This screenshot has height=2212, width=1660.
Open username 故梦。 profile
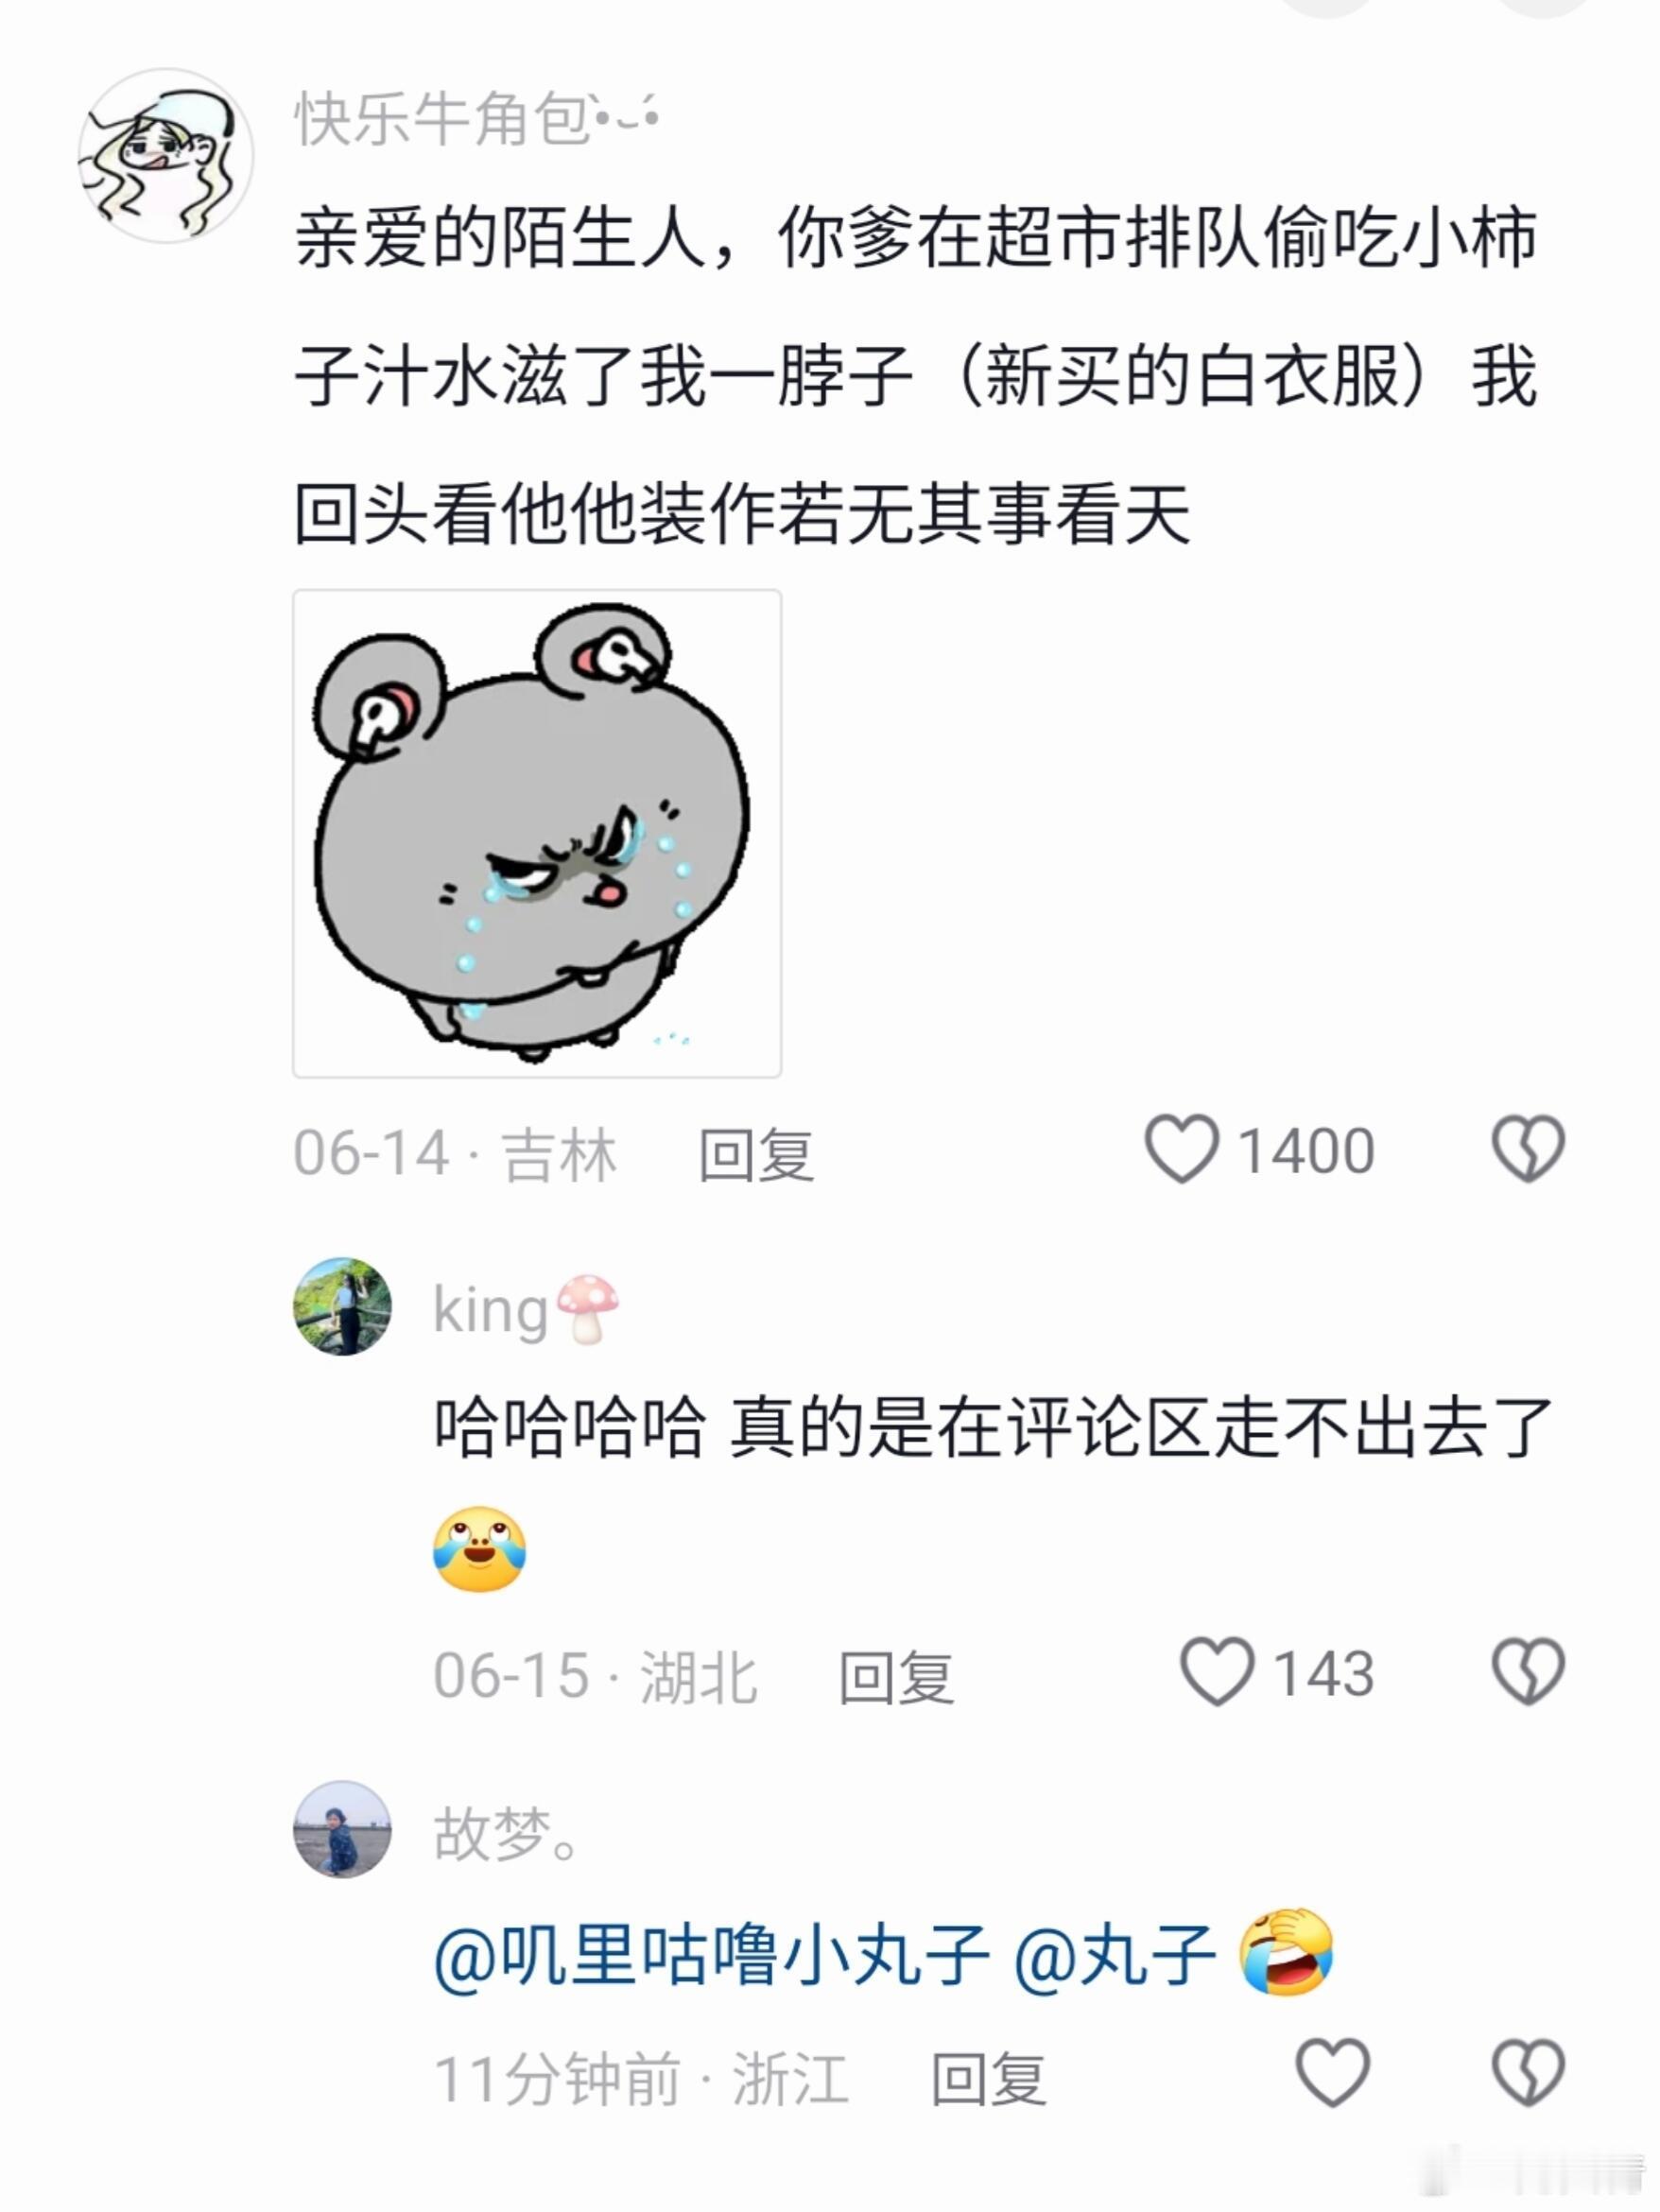pos(505,1833)
